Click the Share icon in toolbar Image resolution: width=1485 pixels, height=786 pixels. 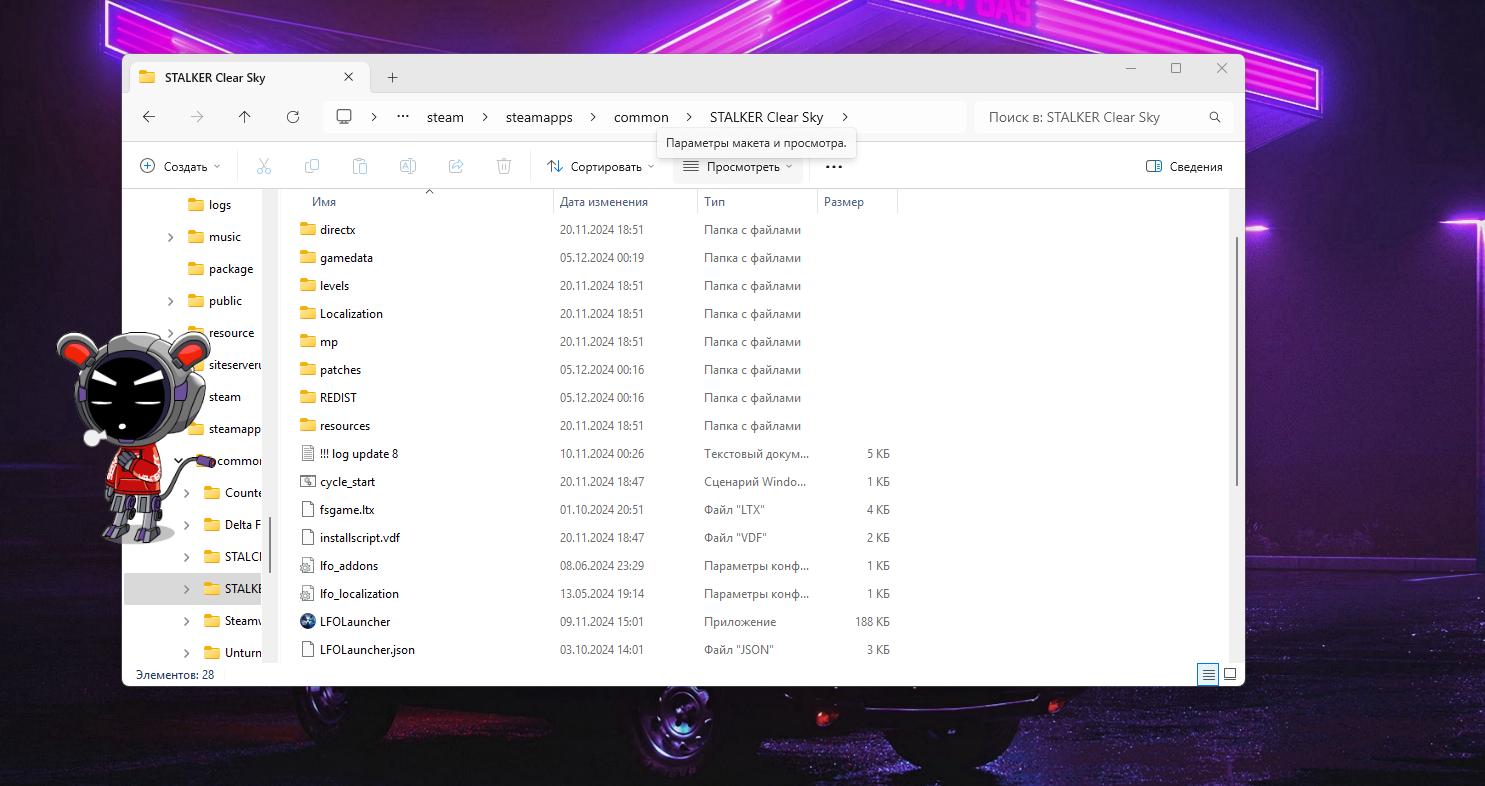[456, 166]
